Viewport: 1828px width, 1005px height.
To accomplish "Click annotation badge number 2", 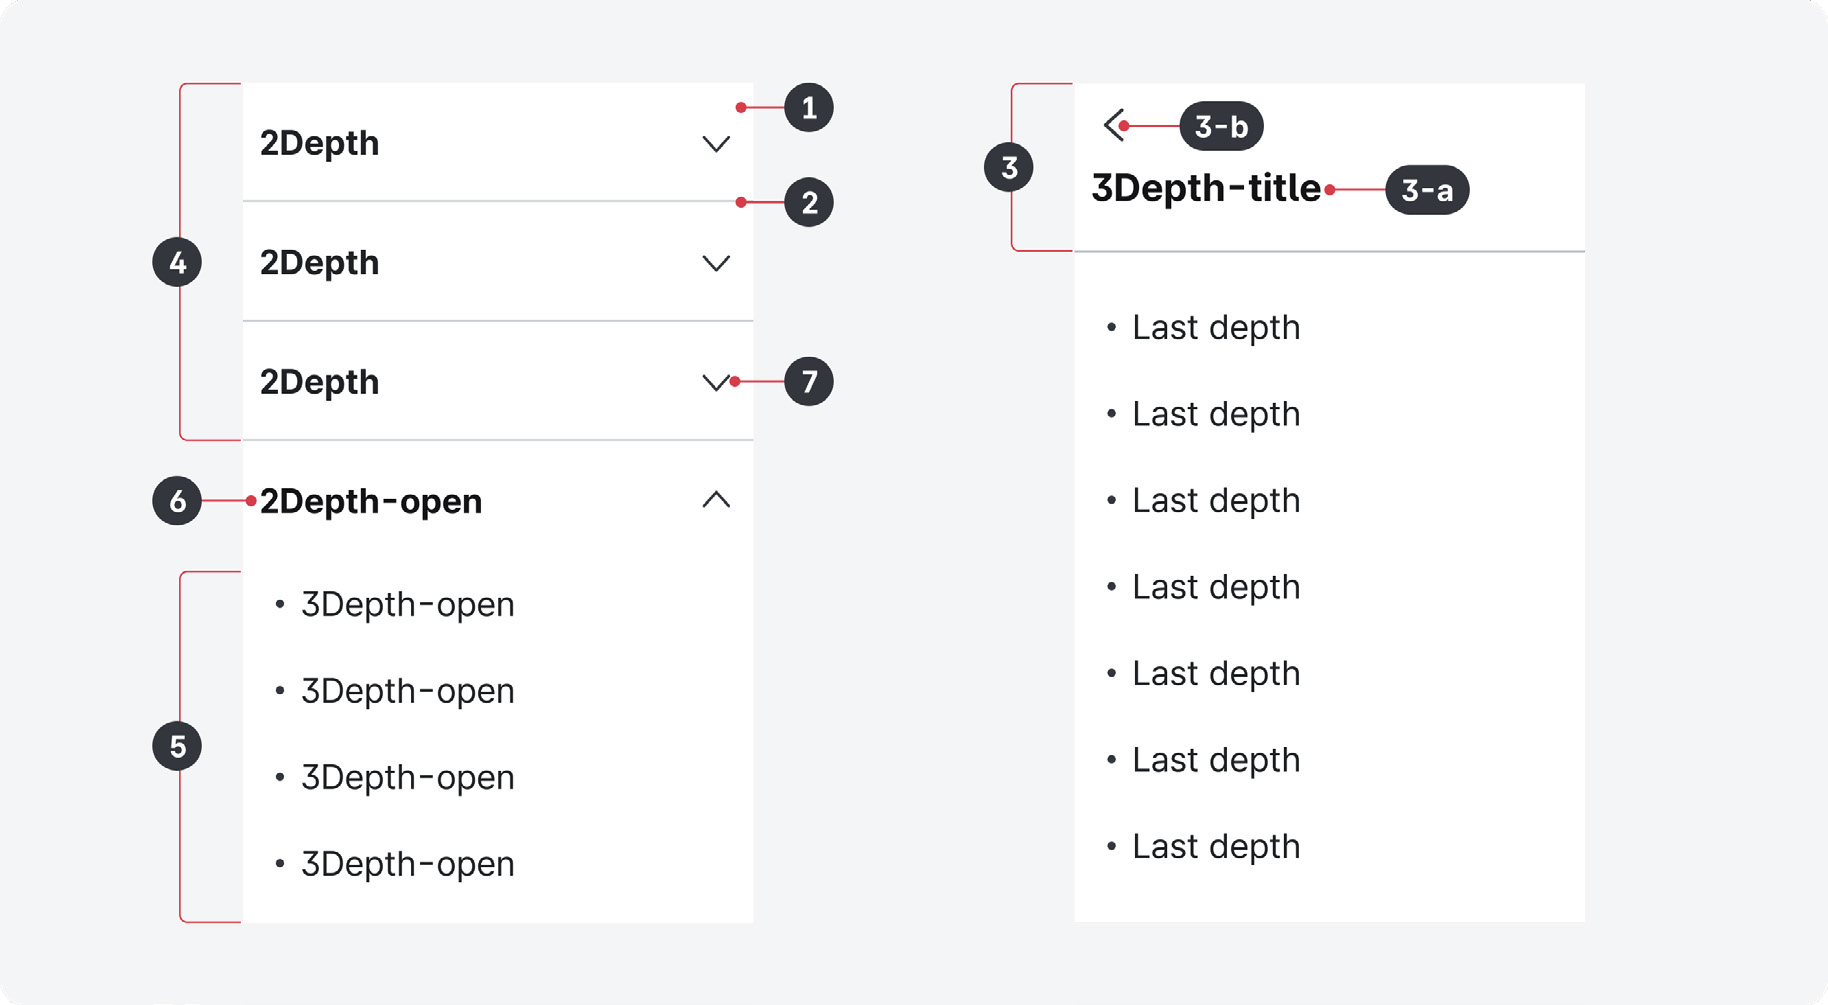I will coord(809,202).
